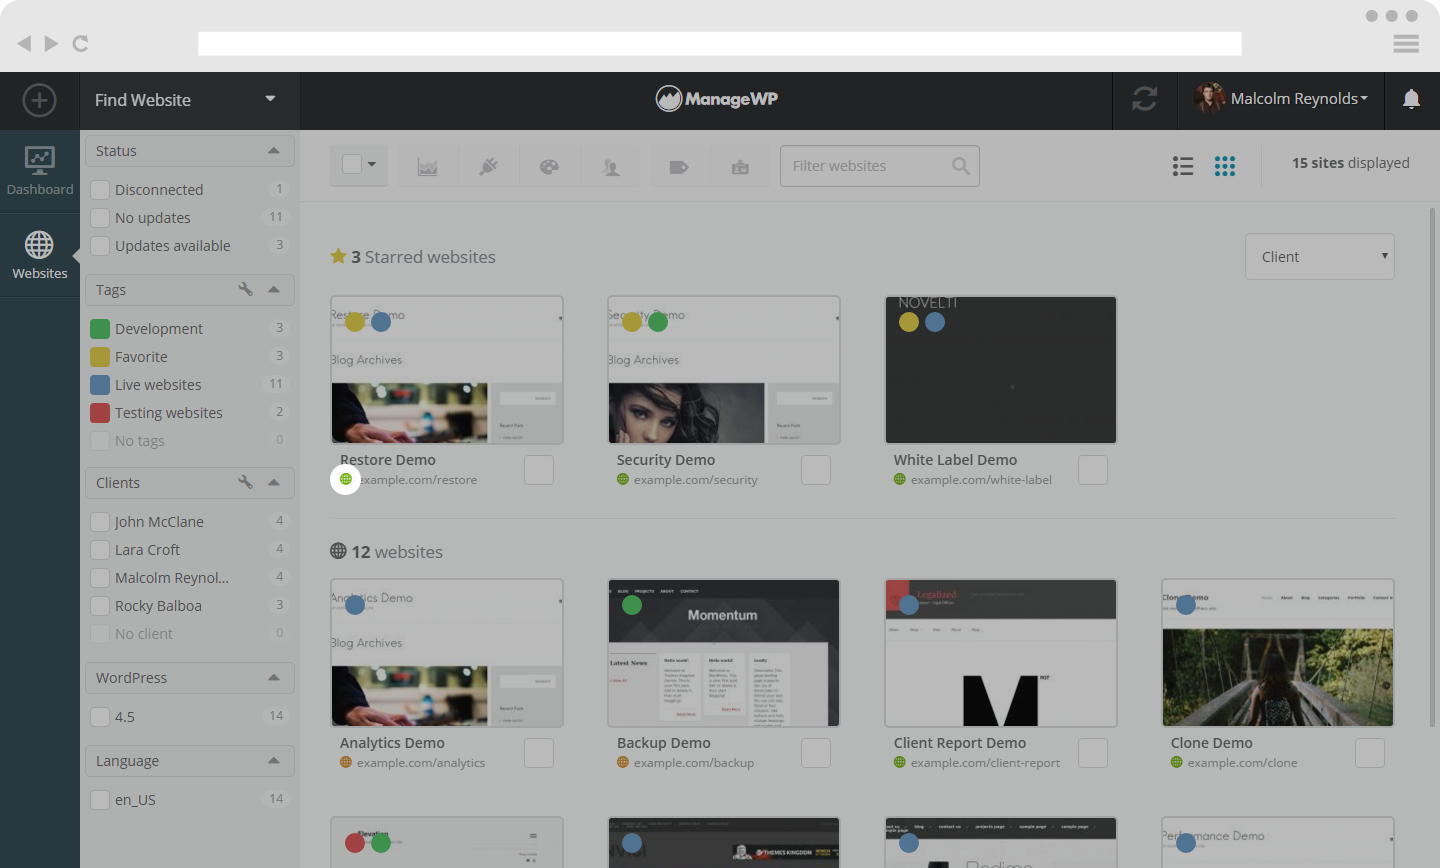Collapse the WordPress filter section

coord(274,677)
